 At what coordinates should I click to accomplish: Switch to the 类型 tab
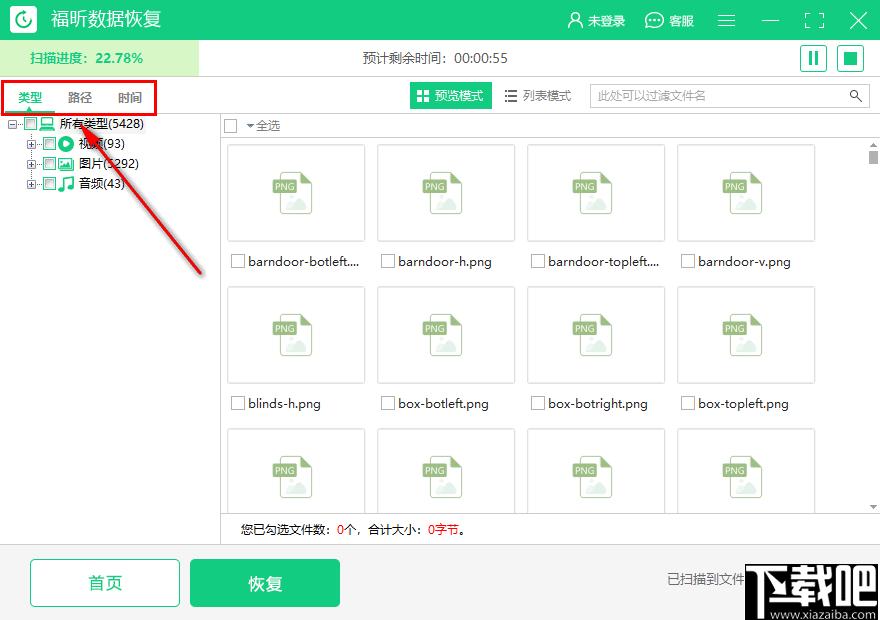(x=30, y=98)
